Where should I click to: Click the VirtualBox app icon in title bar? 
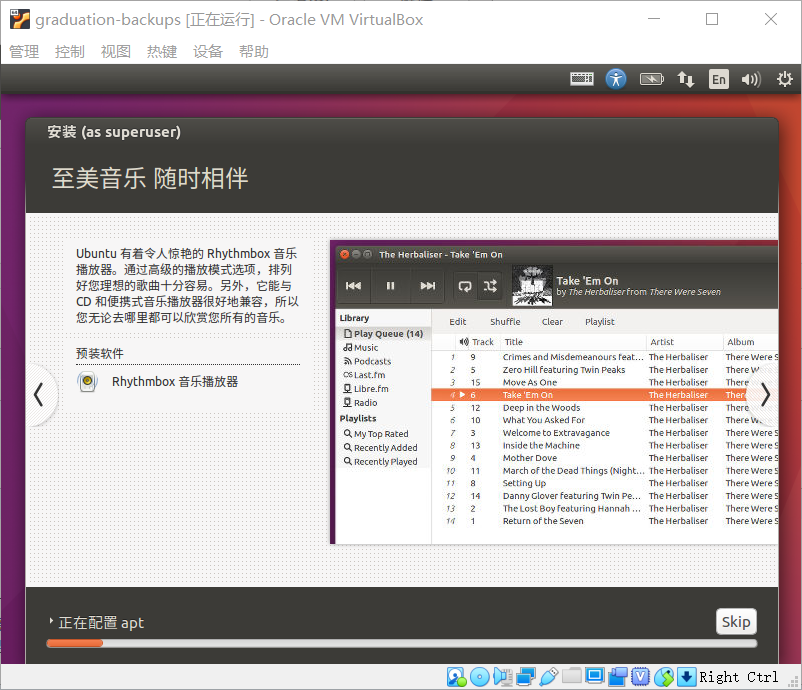20,19
